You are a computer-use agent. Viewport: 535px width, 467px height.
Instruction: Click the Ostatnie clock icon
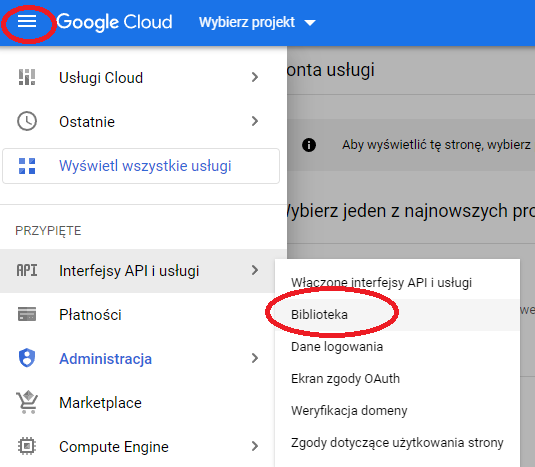coord(27,121)
